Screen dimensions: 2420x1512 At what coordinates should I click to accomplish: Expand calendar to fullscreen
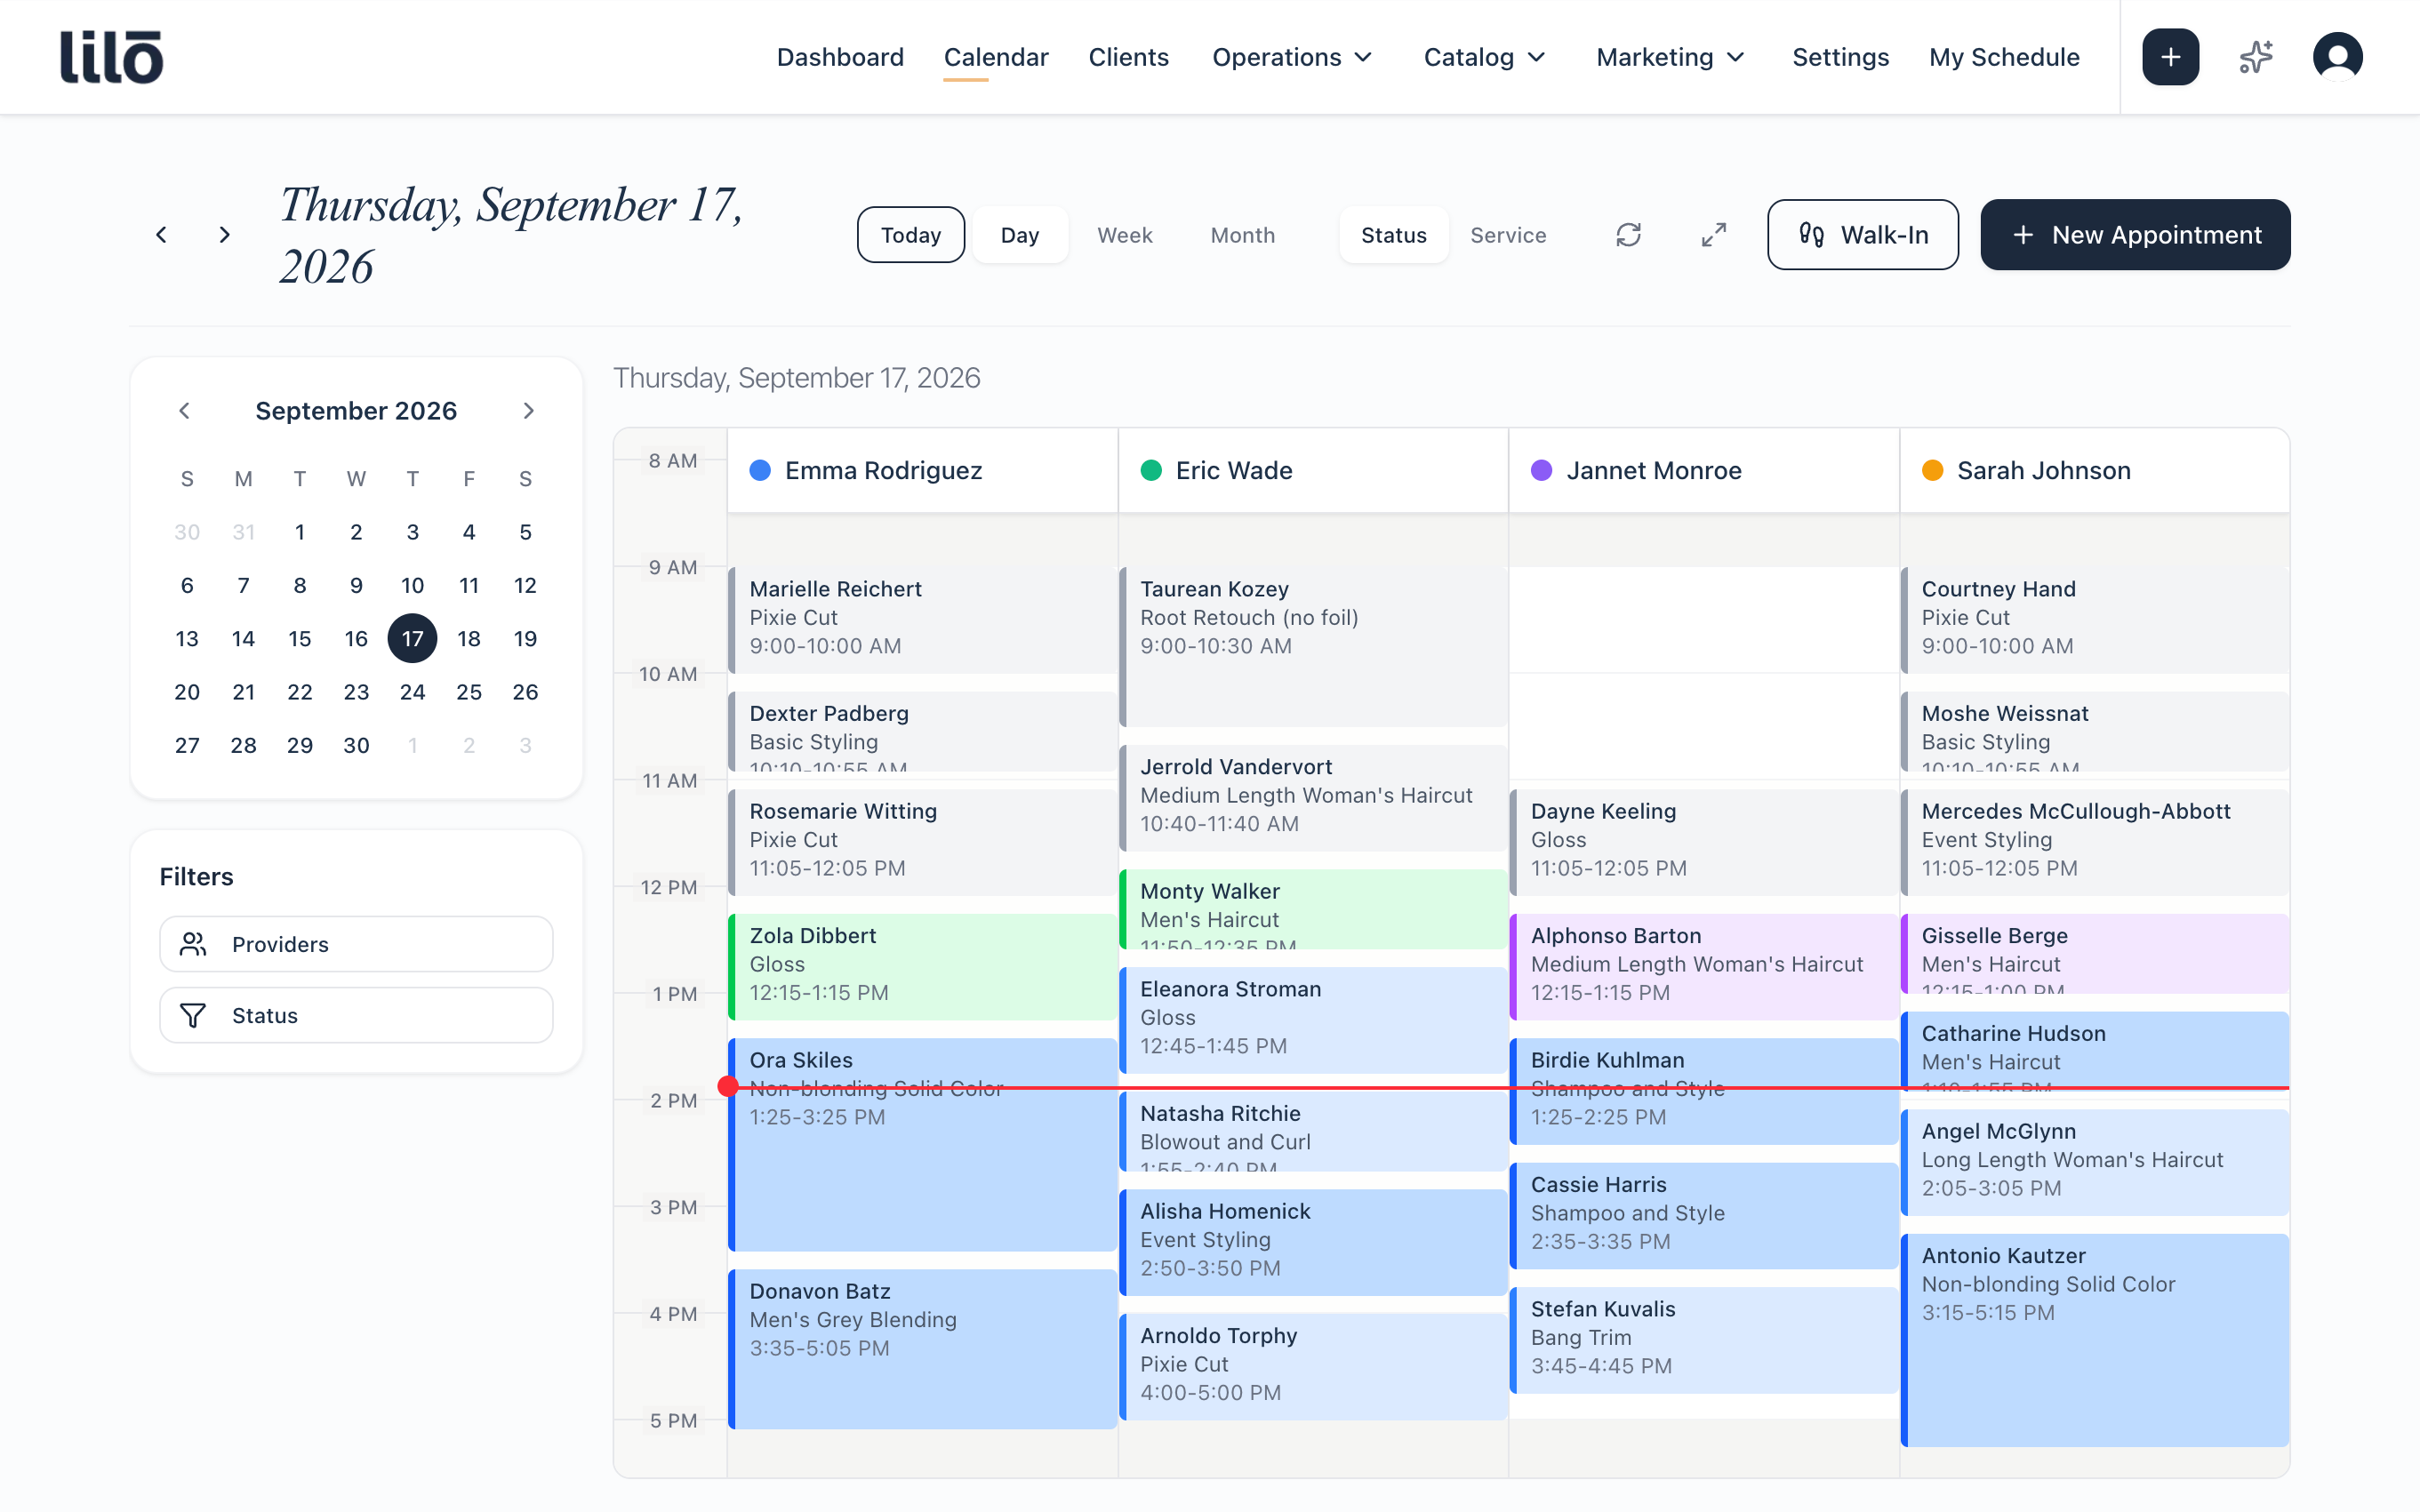click(x=1714, y=235)
